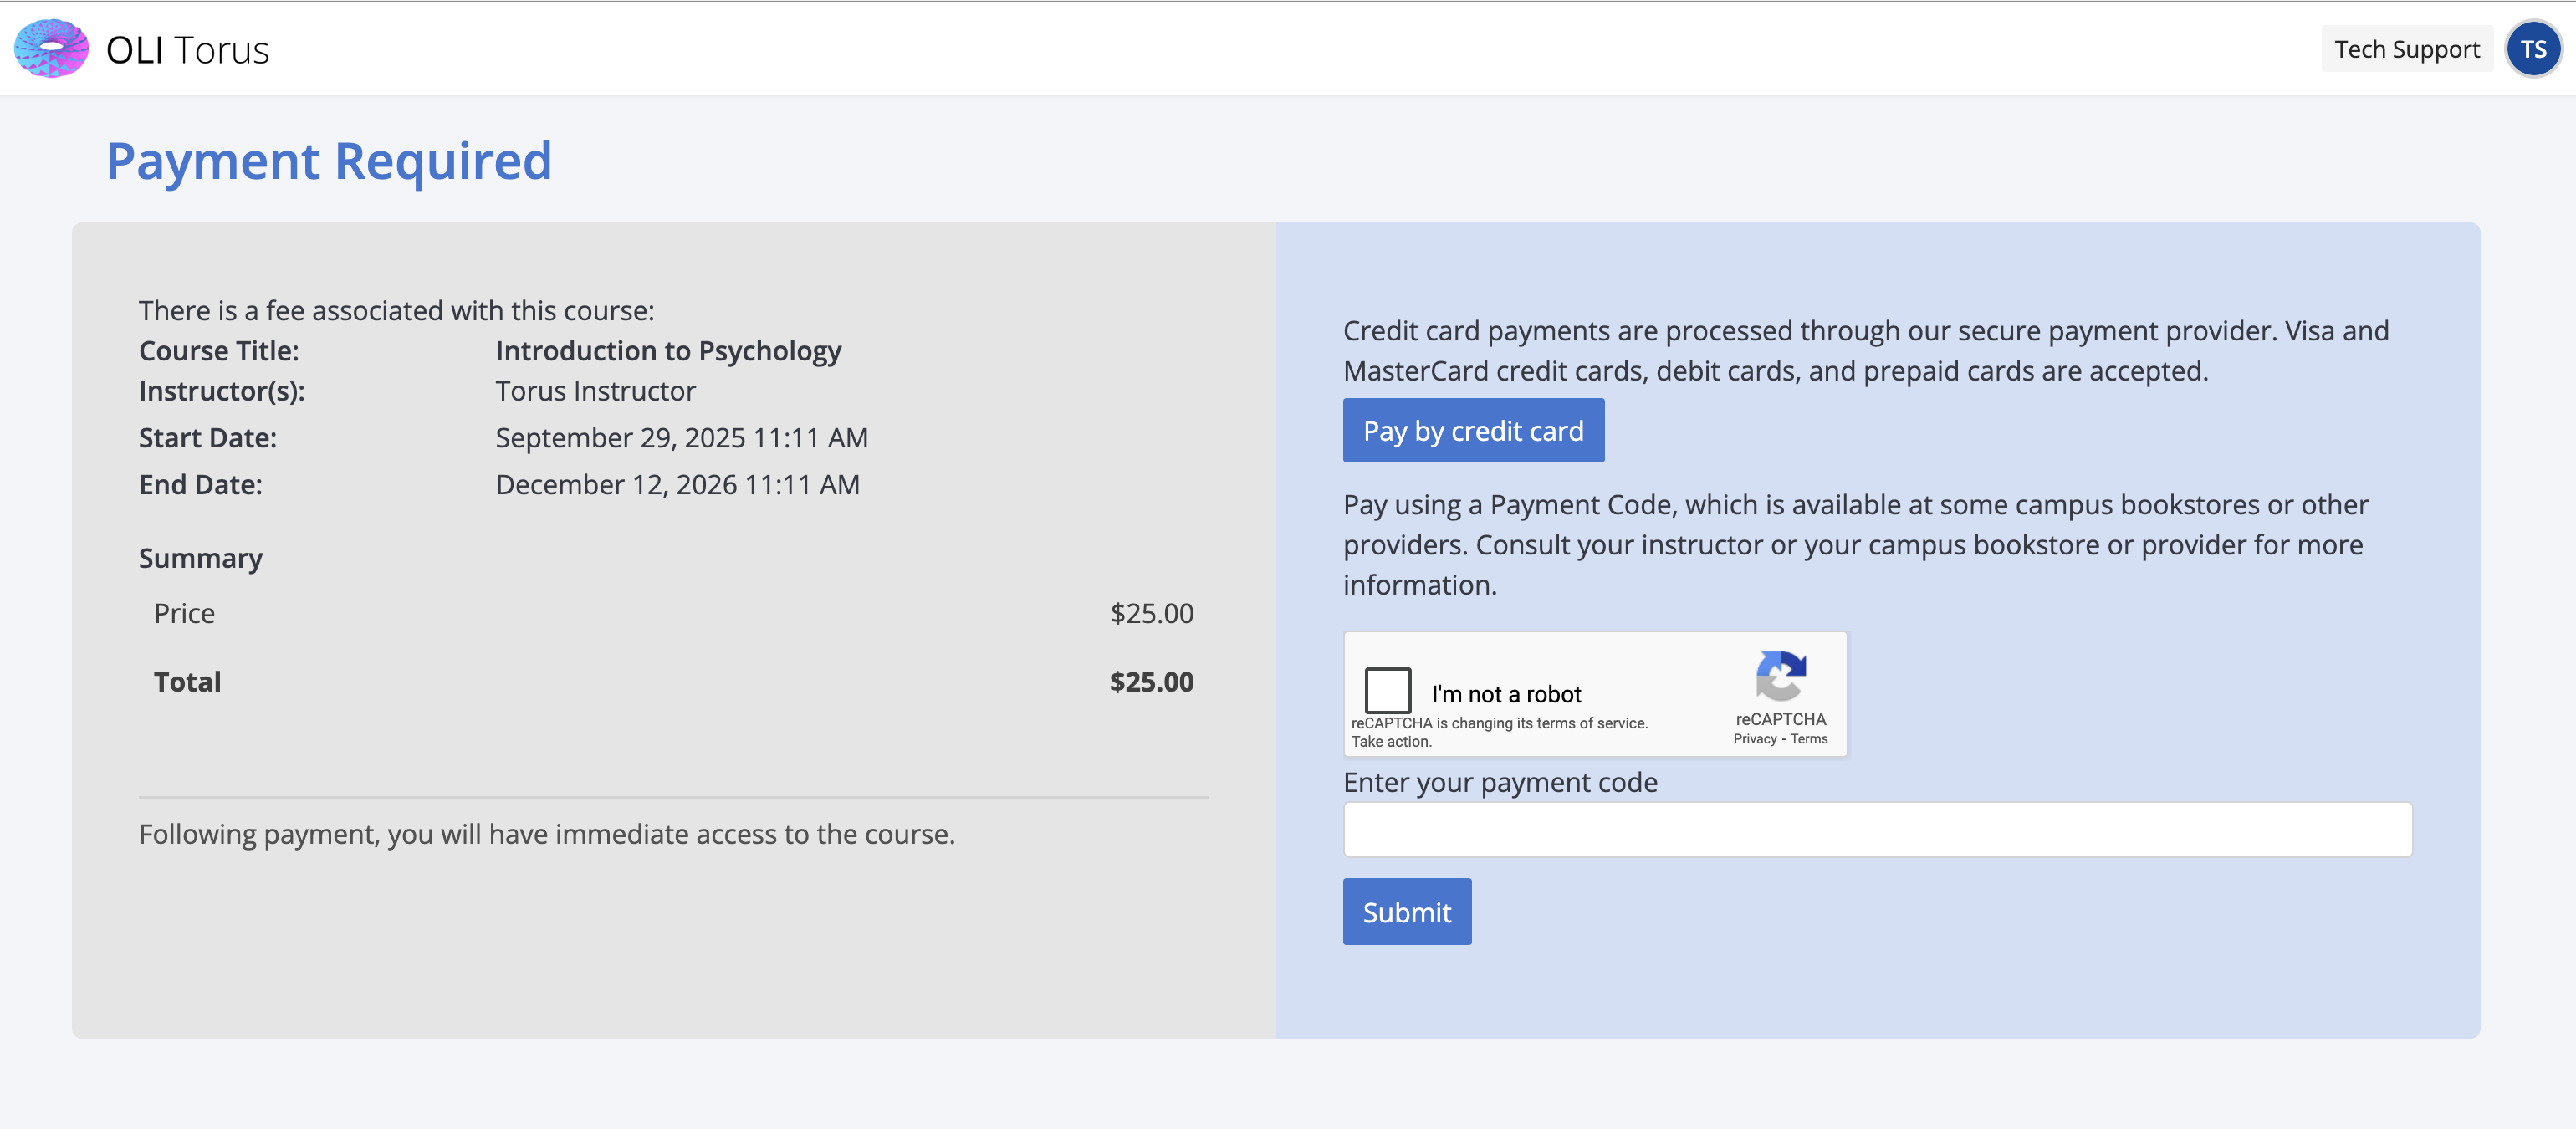2576x1129 pixels.
Task: Open reCAPTCHA Take action link
Action: (1391, 742)
